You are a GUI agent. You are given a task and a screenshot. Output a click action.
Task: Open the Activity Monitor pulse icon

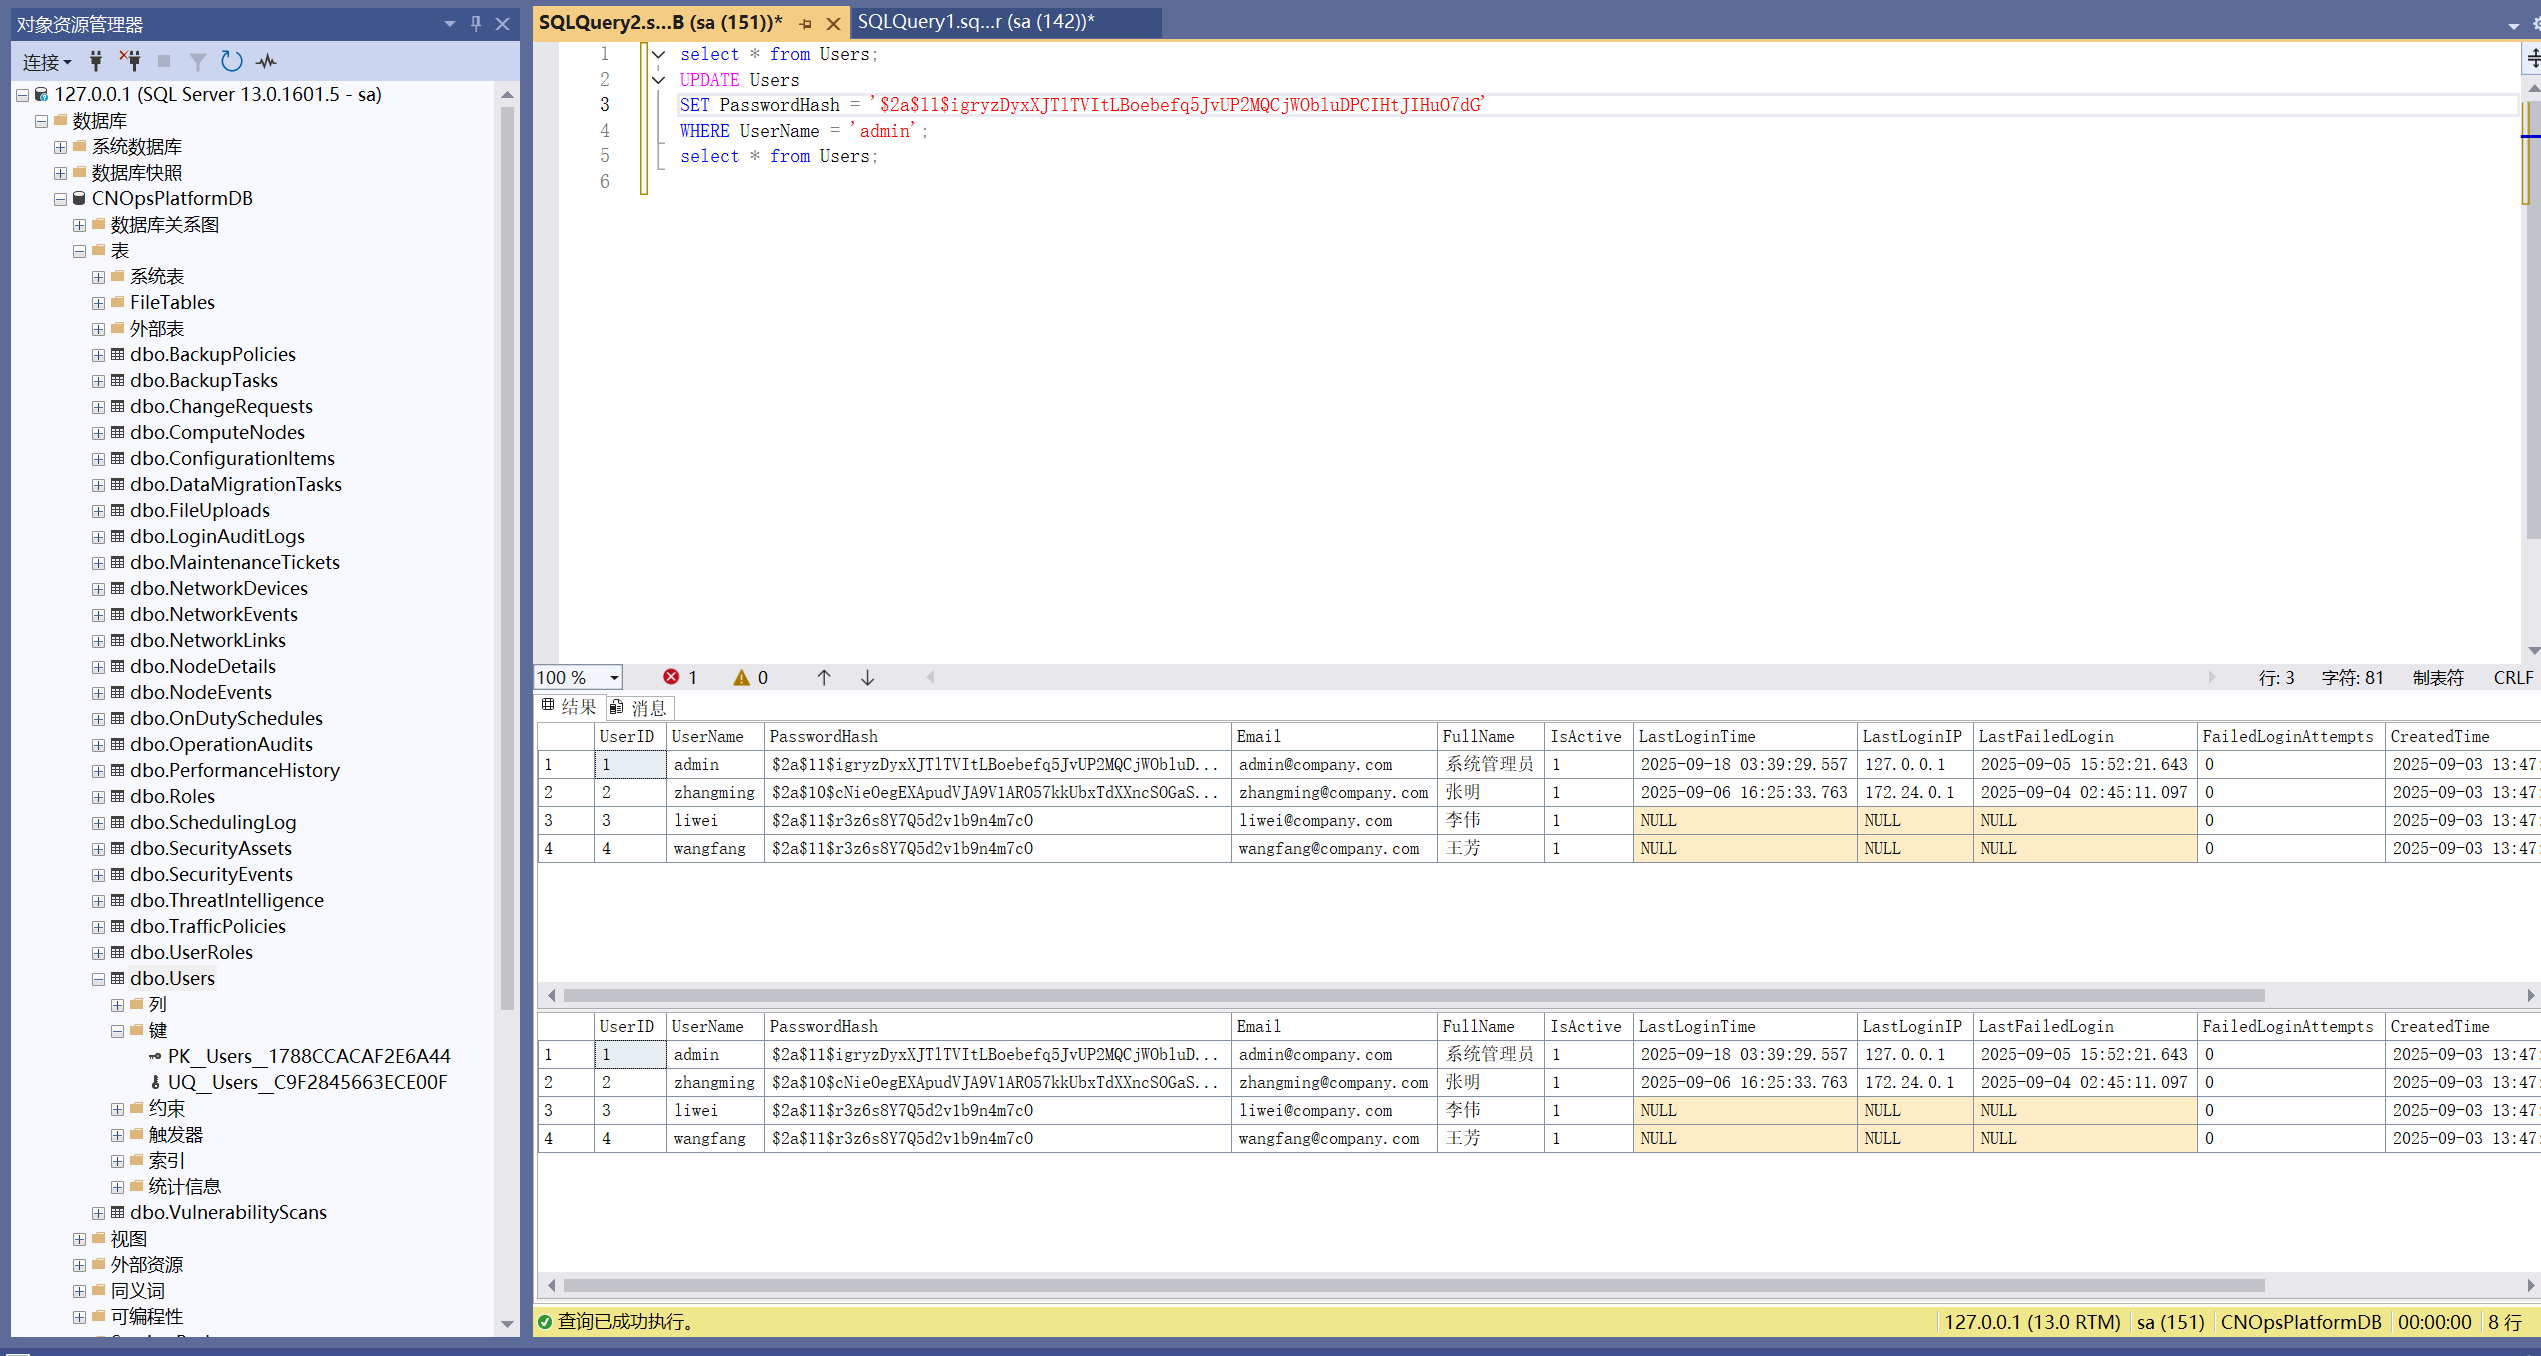(266, 62)
